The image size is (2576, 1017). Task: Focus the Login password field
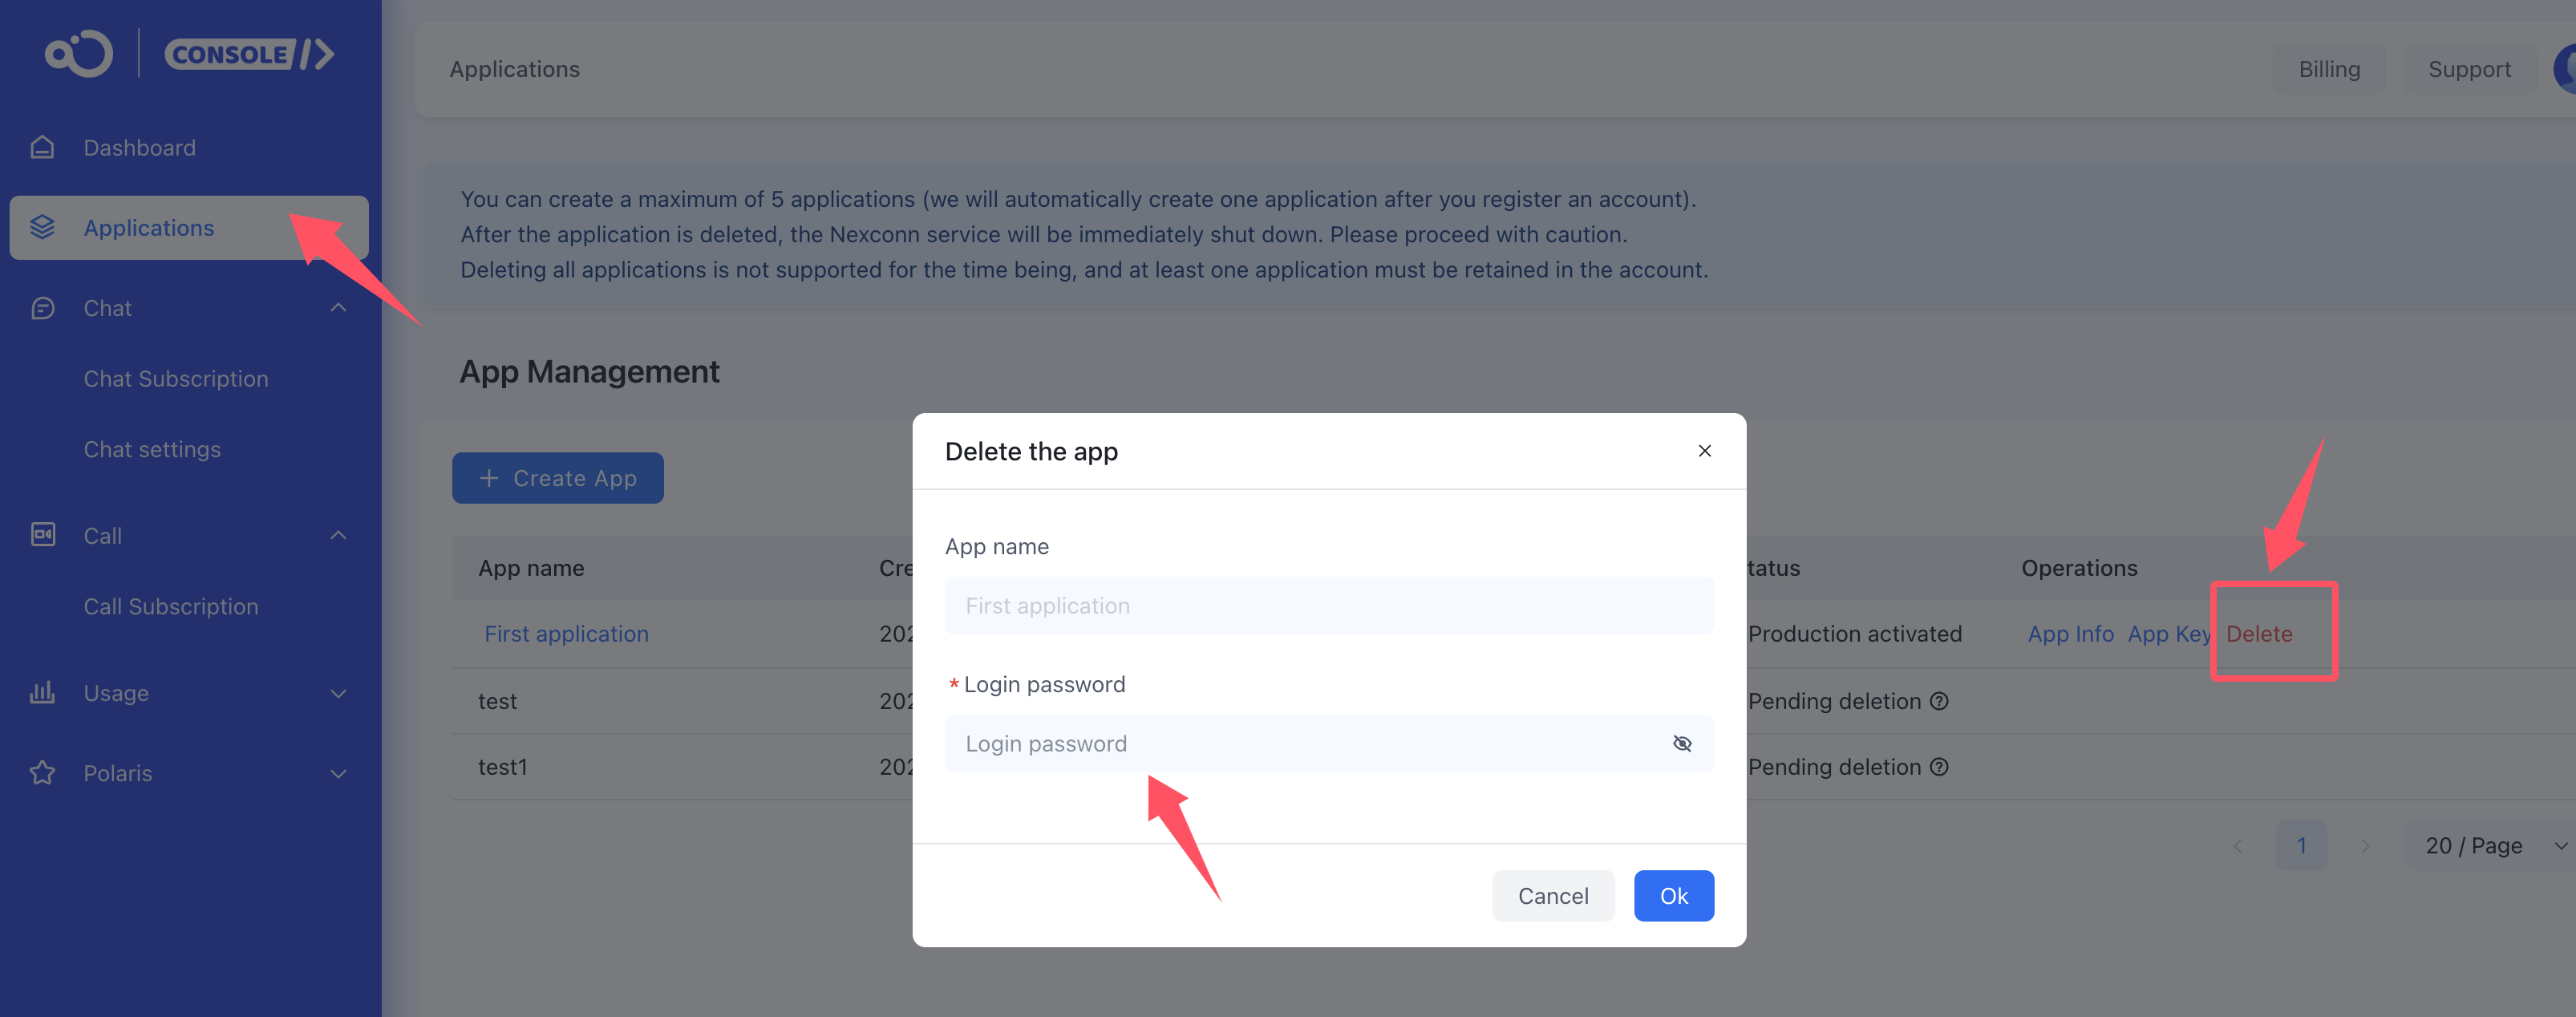pos(1300,744)
